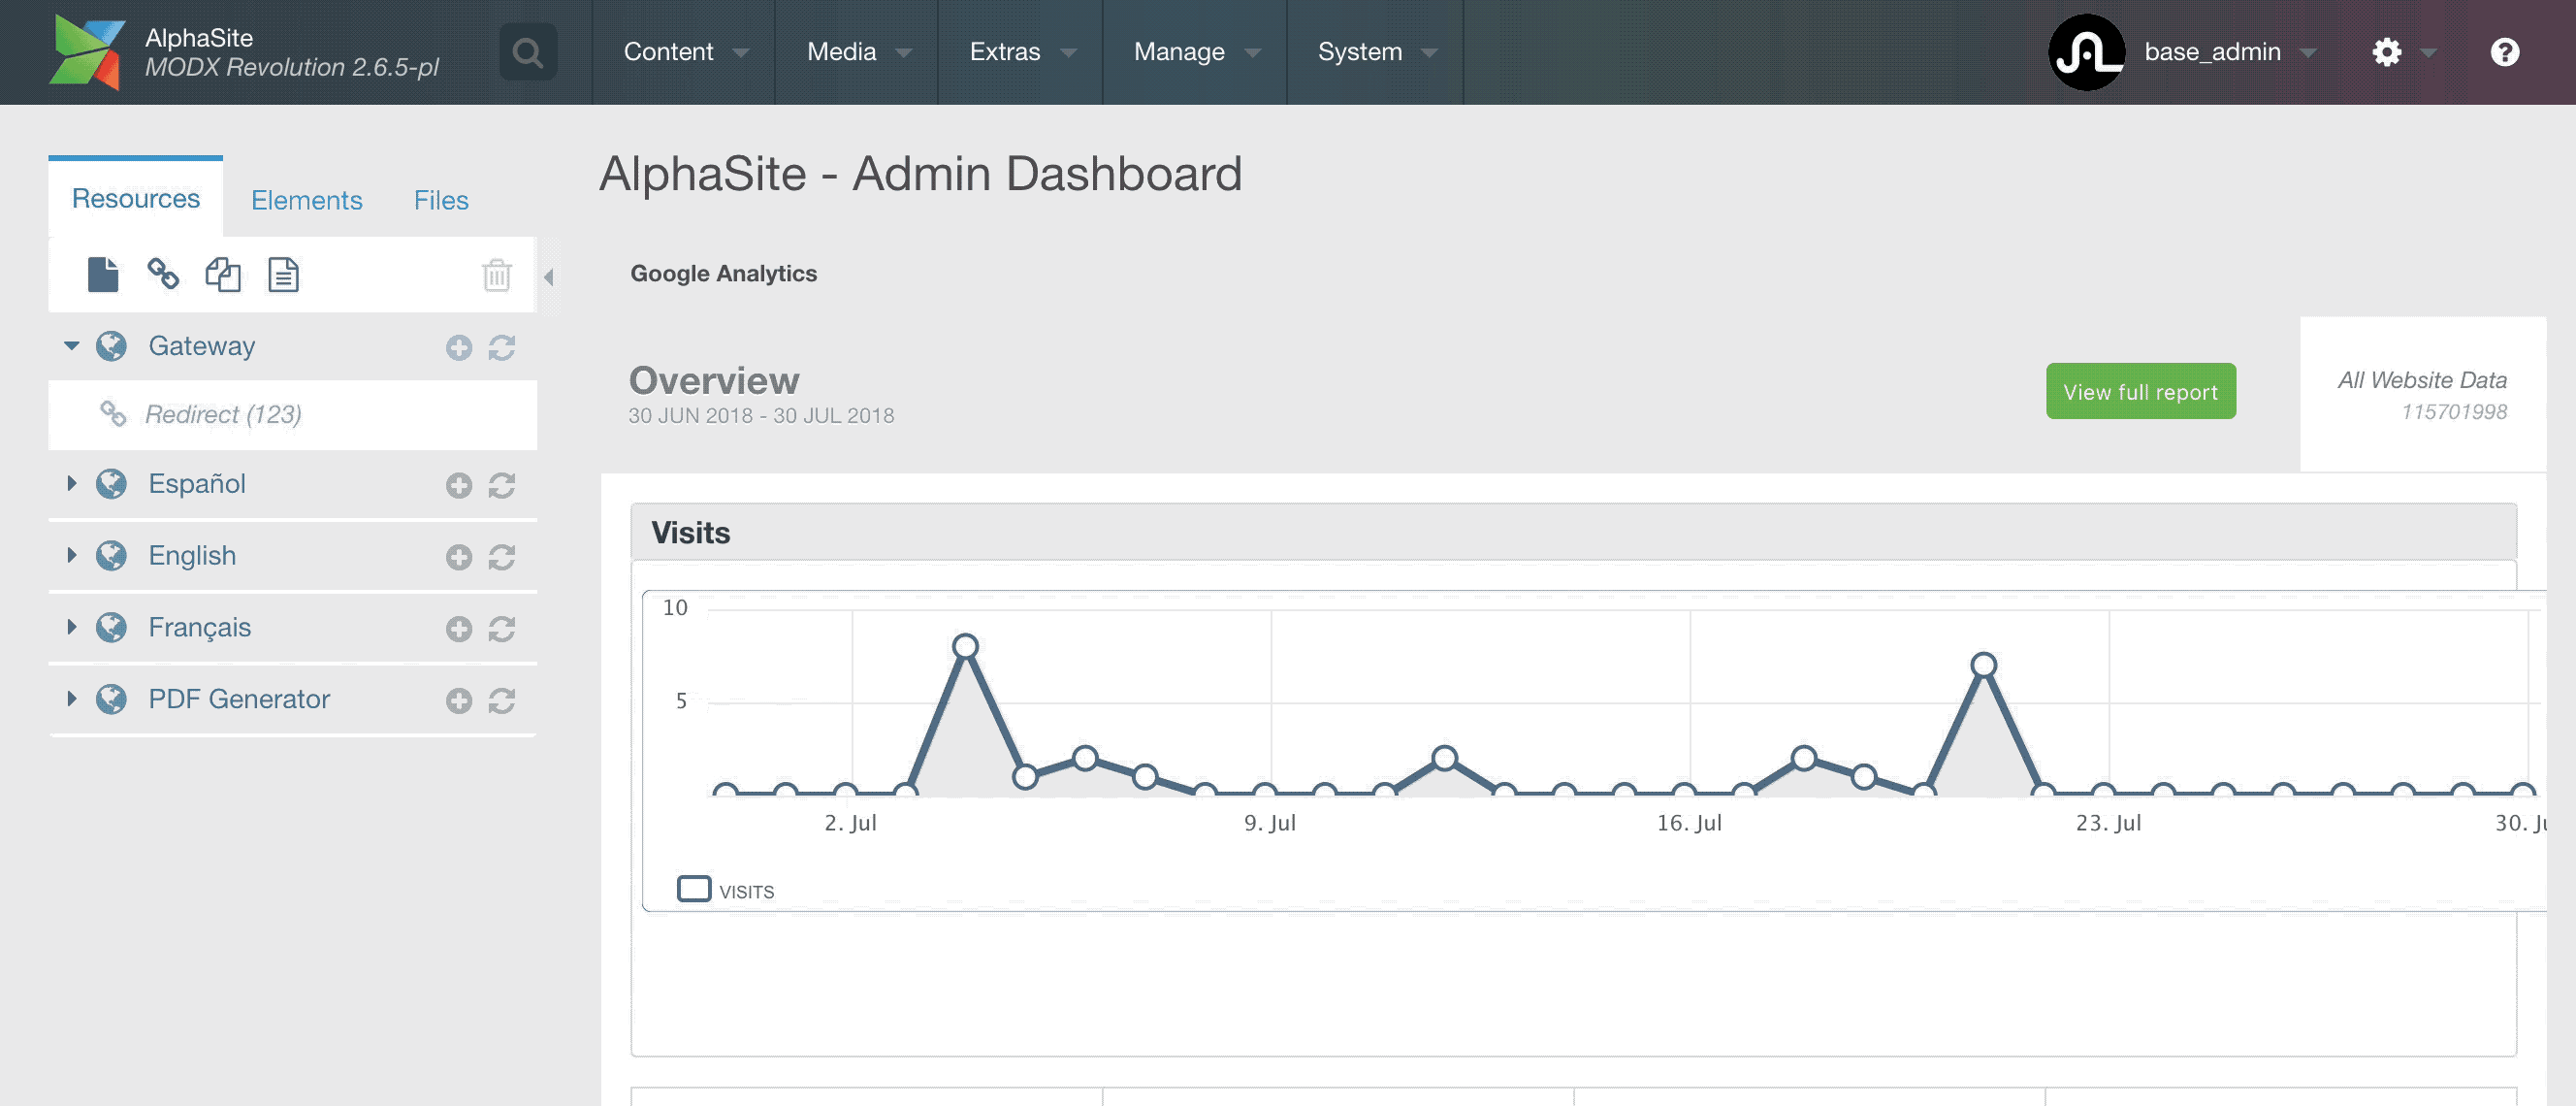2576x1106 pixels.
Task: Click the New Weblink chain icon
Action: coord(163,274)
